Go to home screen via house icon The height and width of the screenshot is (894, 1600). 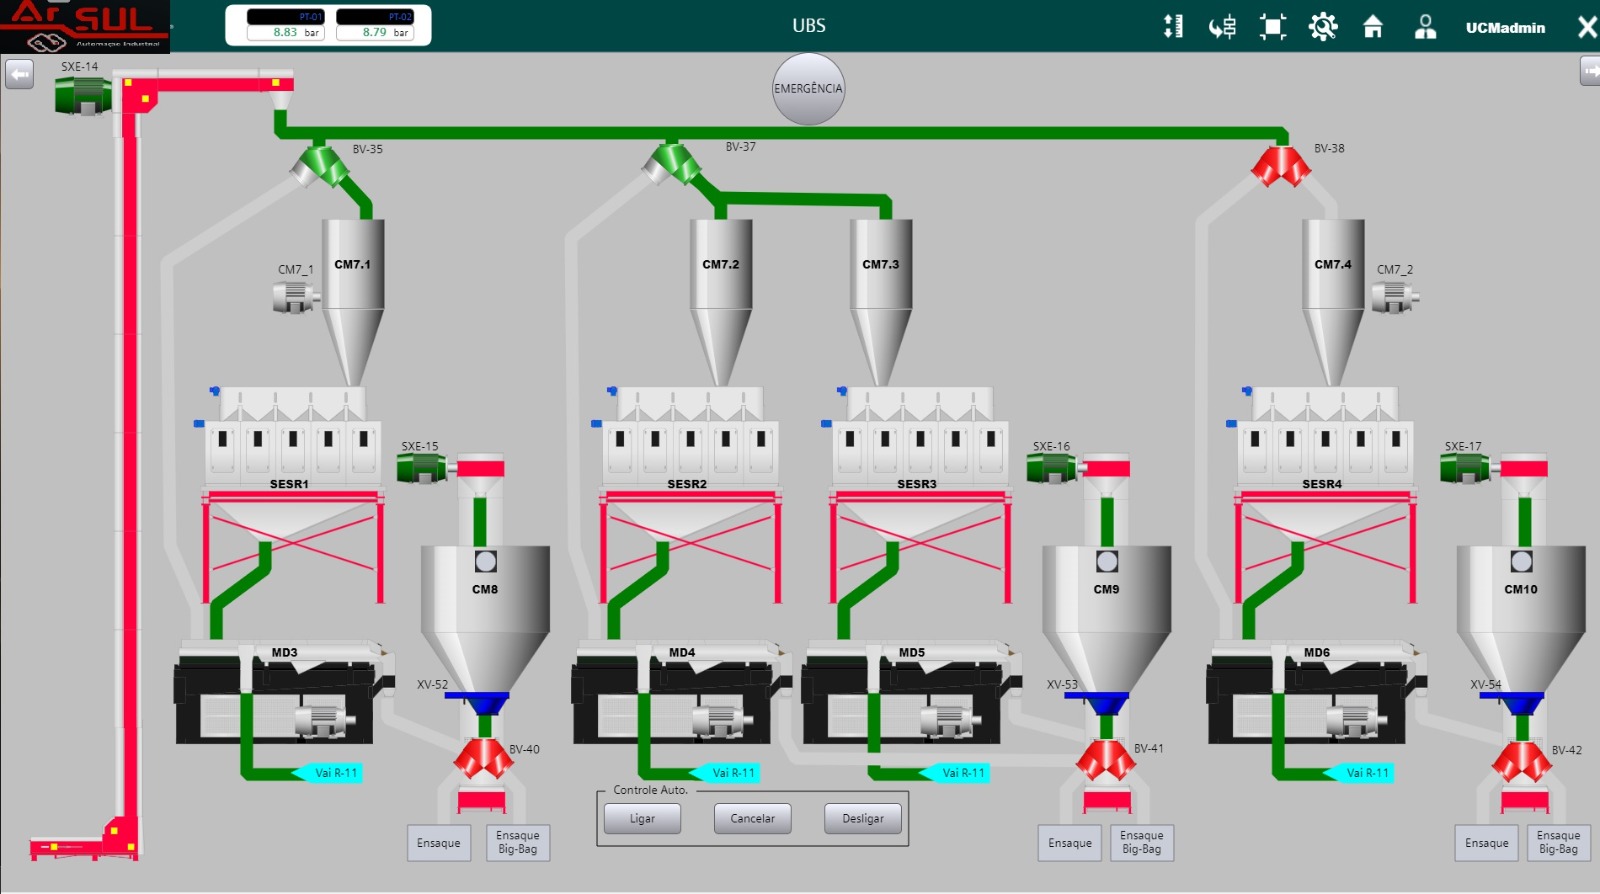pos(1373,27)
